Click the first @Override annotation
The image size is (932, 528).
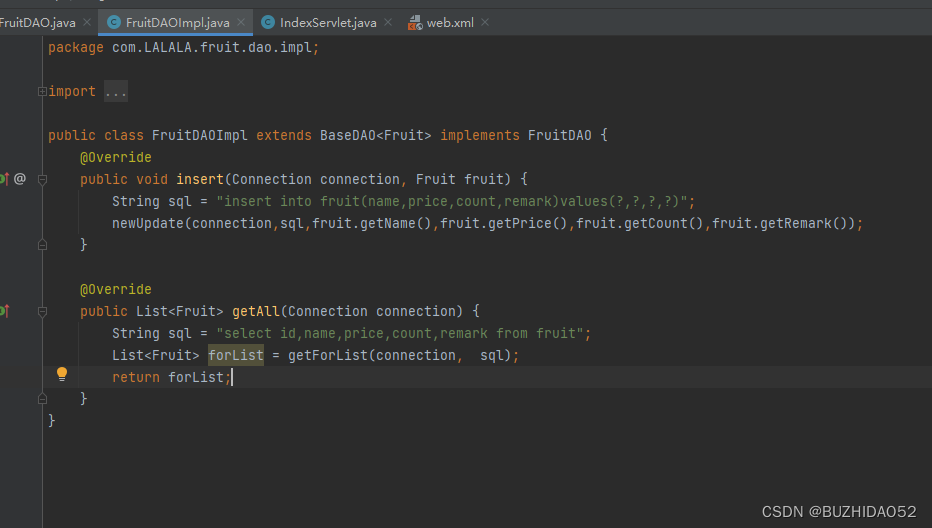click(116, 158)
